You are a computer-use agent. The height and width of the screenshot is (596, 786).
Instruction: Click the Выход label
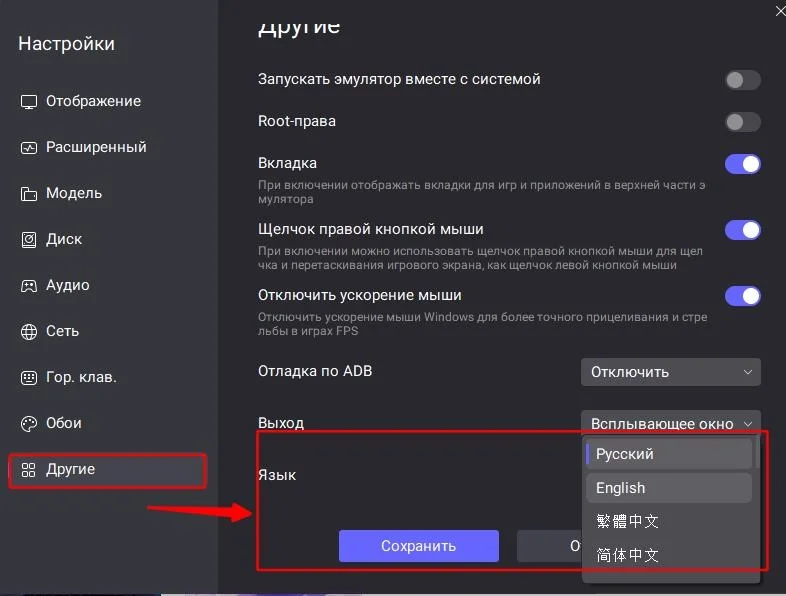tap(281, 423)
